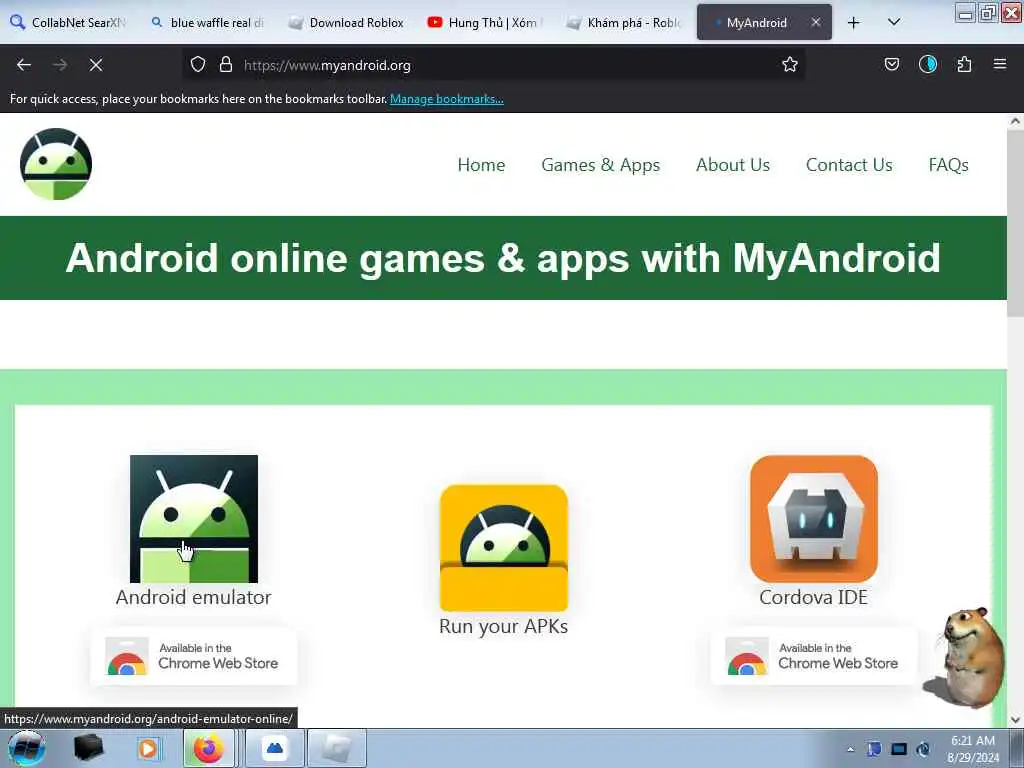
Task: Open Firefox application hamburger menu
Action: click(x=1000, y=64)
